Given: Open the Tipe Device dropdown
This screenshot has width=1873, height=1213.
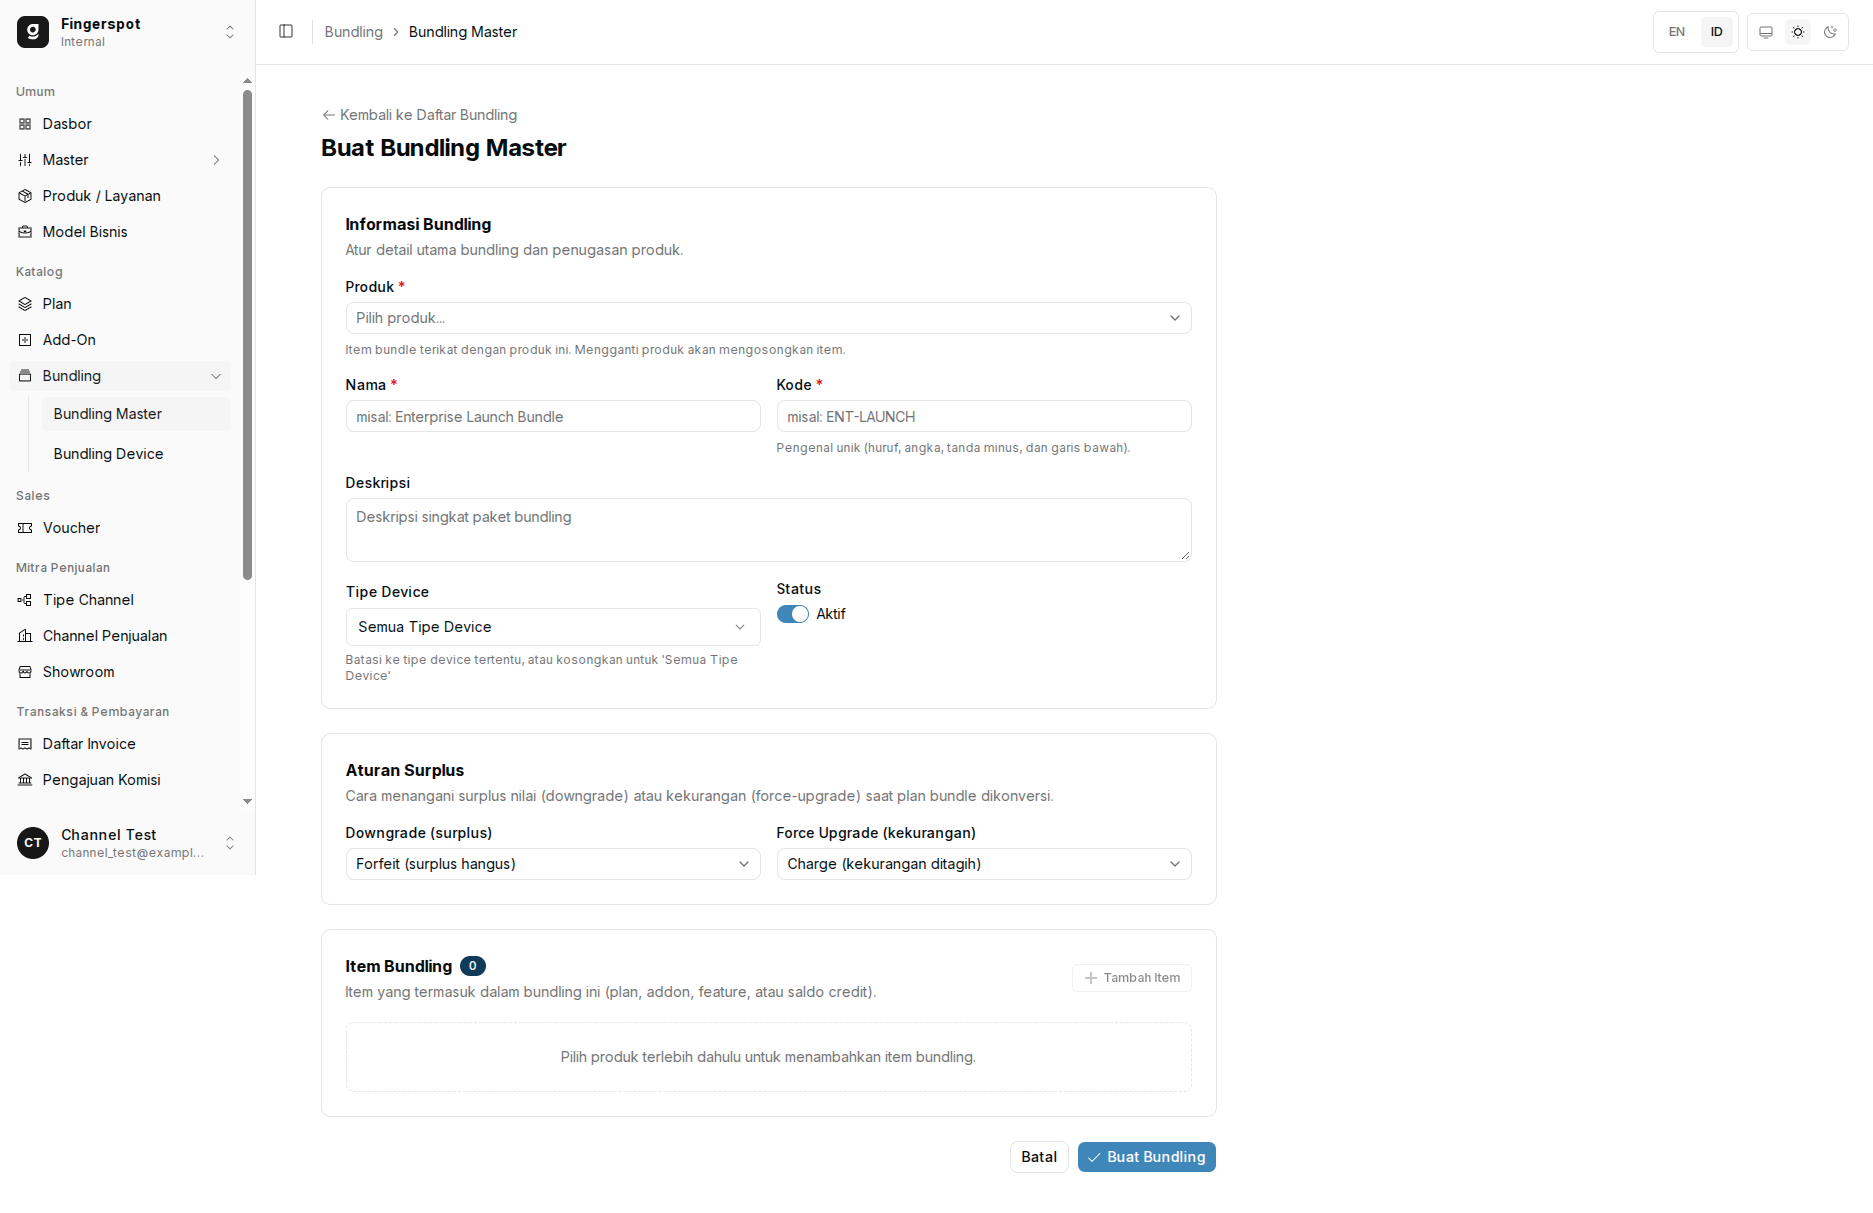Looking at the screenshot, I should [x=553, y=627].
